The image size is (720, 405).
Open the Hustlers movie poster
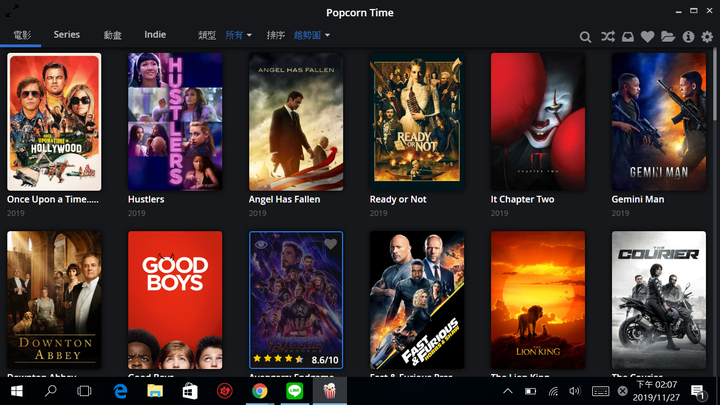(175, 122)
